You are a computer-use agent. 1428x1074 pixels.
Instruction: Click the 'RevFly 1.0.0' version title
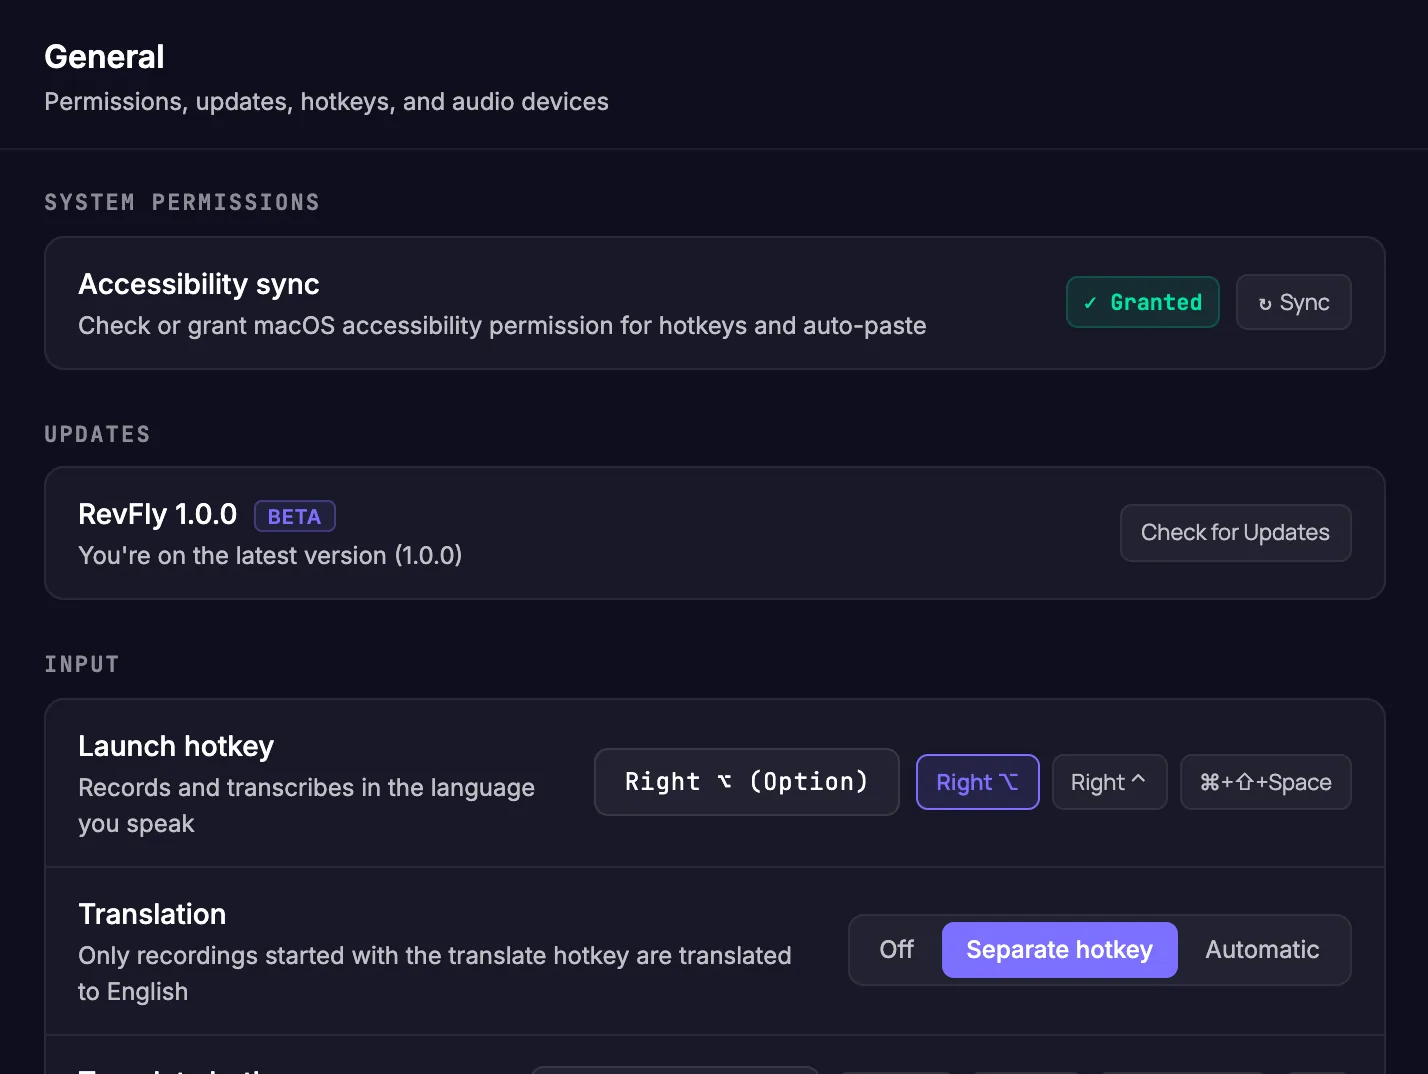click(x=158, y=515)
